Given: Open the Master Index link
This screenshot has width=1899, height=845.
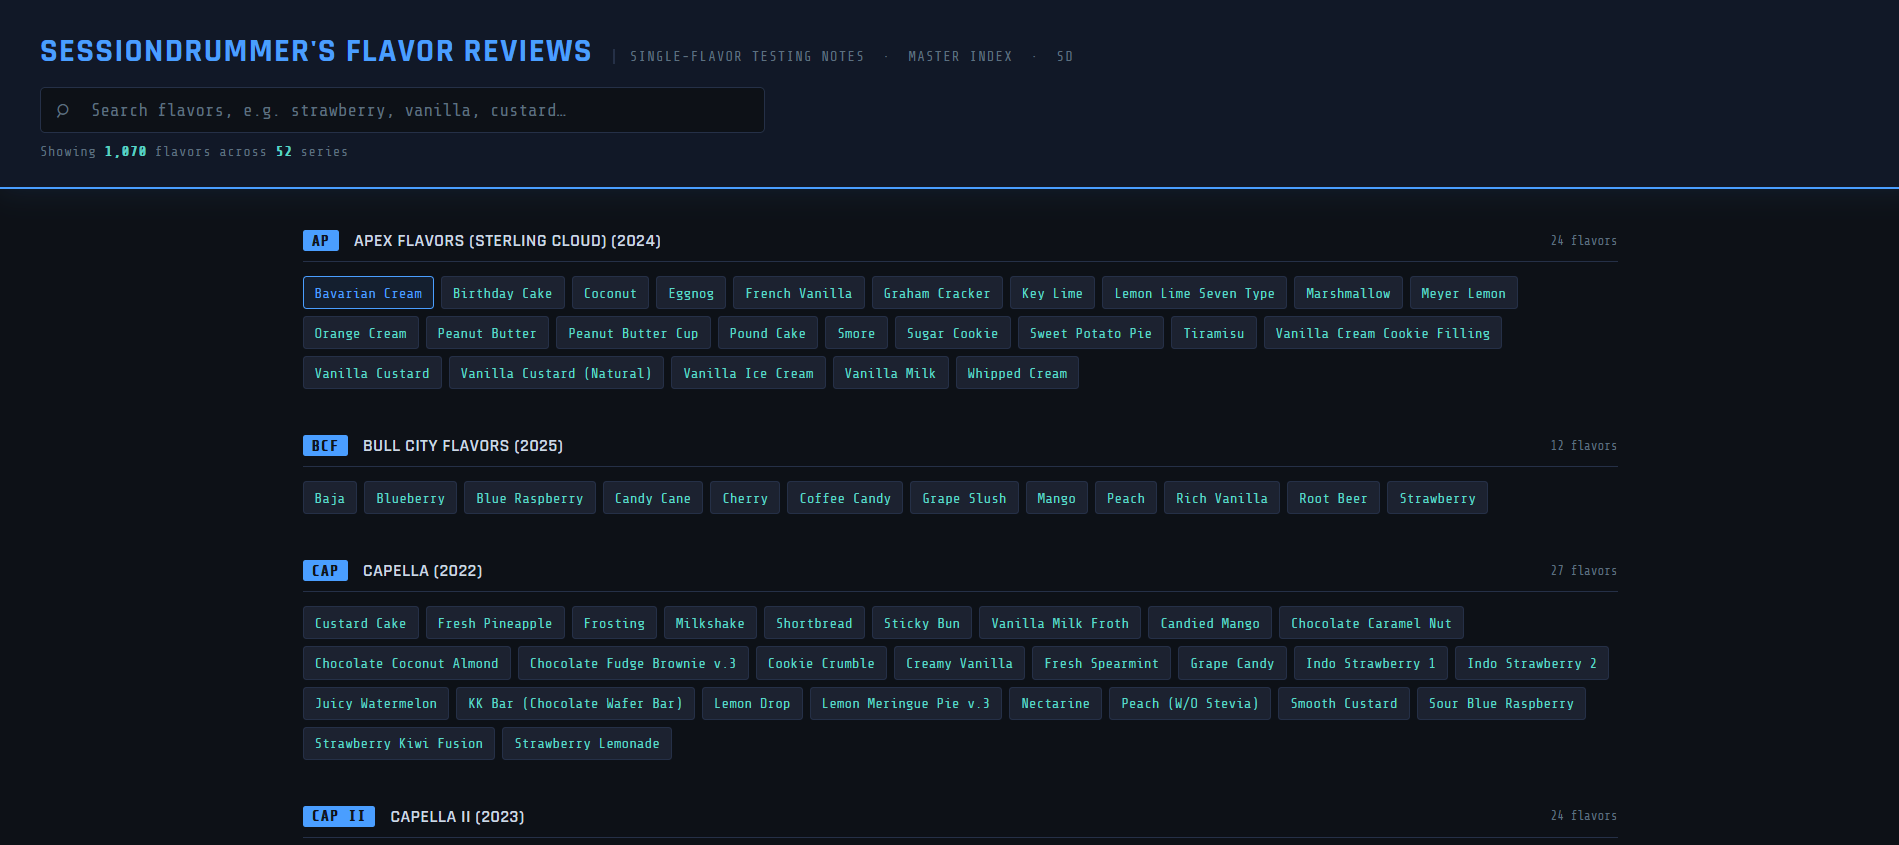Looking at the screenshot, I should pos(959,57).
